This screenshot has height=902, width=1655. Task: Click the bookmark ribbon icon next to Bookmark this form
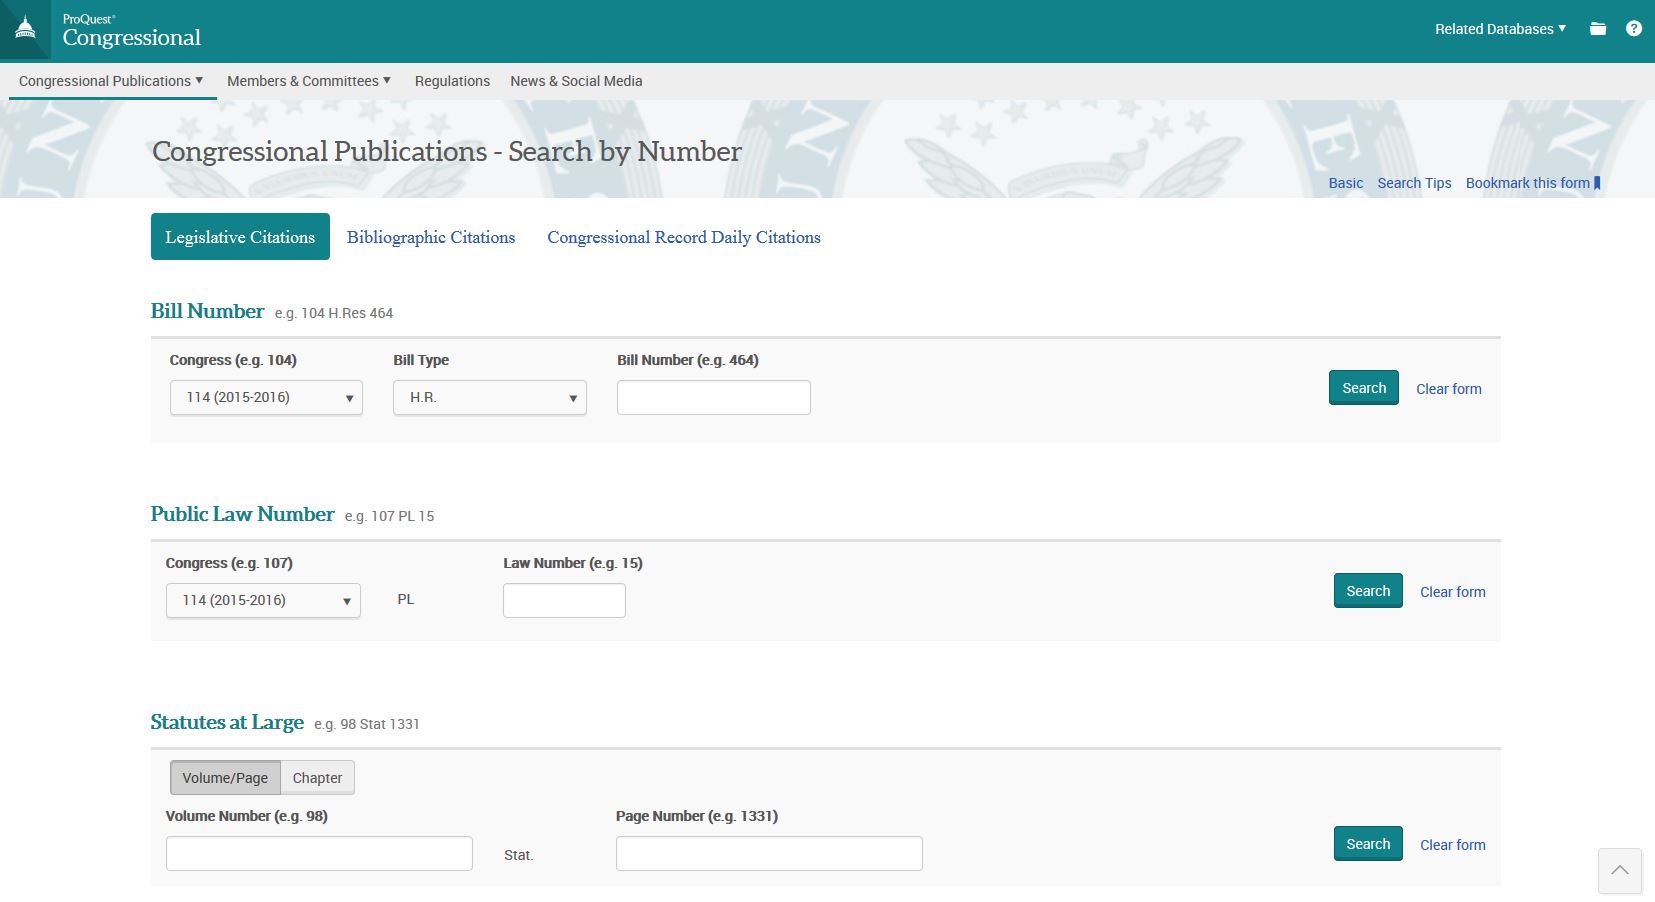(x=1598, y=182)
